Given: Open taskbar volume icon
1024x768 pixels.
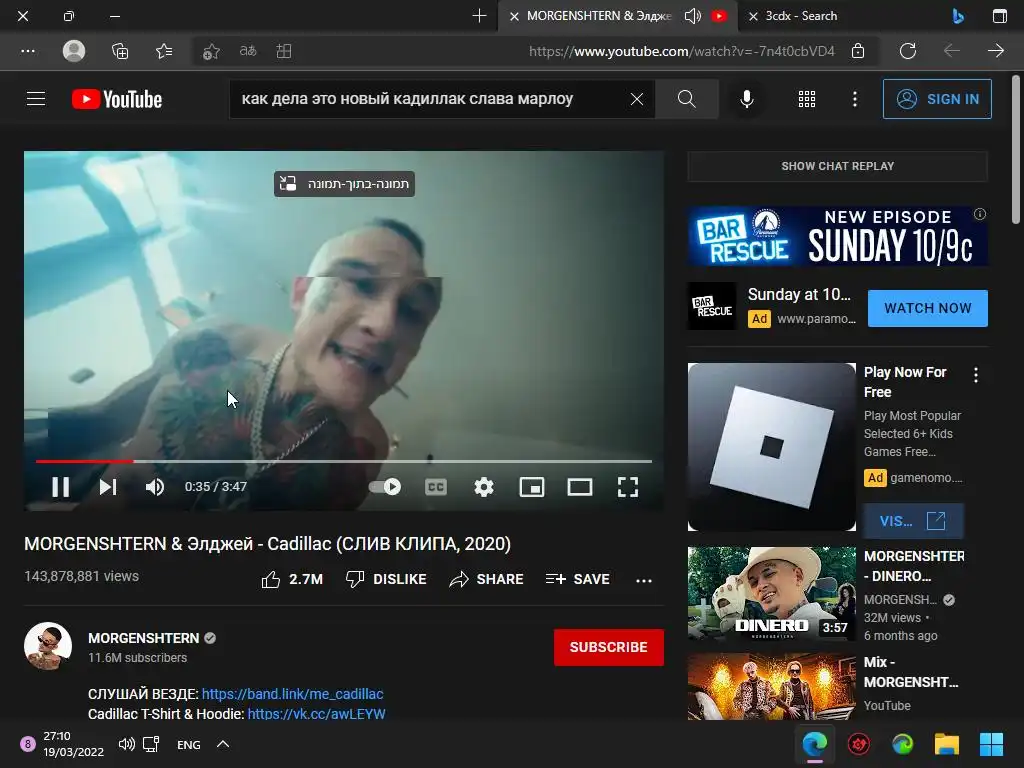Looking at the screenshot, I should (127, 744).
